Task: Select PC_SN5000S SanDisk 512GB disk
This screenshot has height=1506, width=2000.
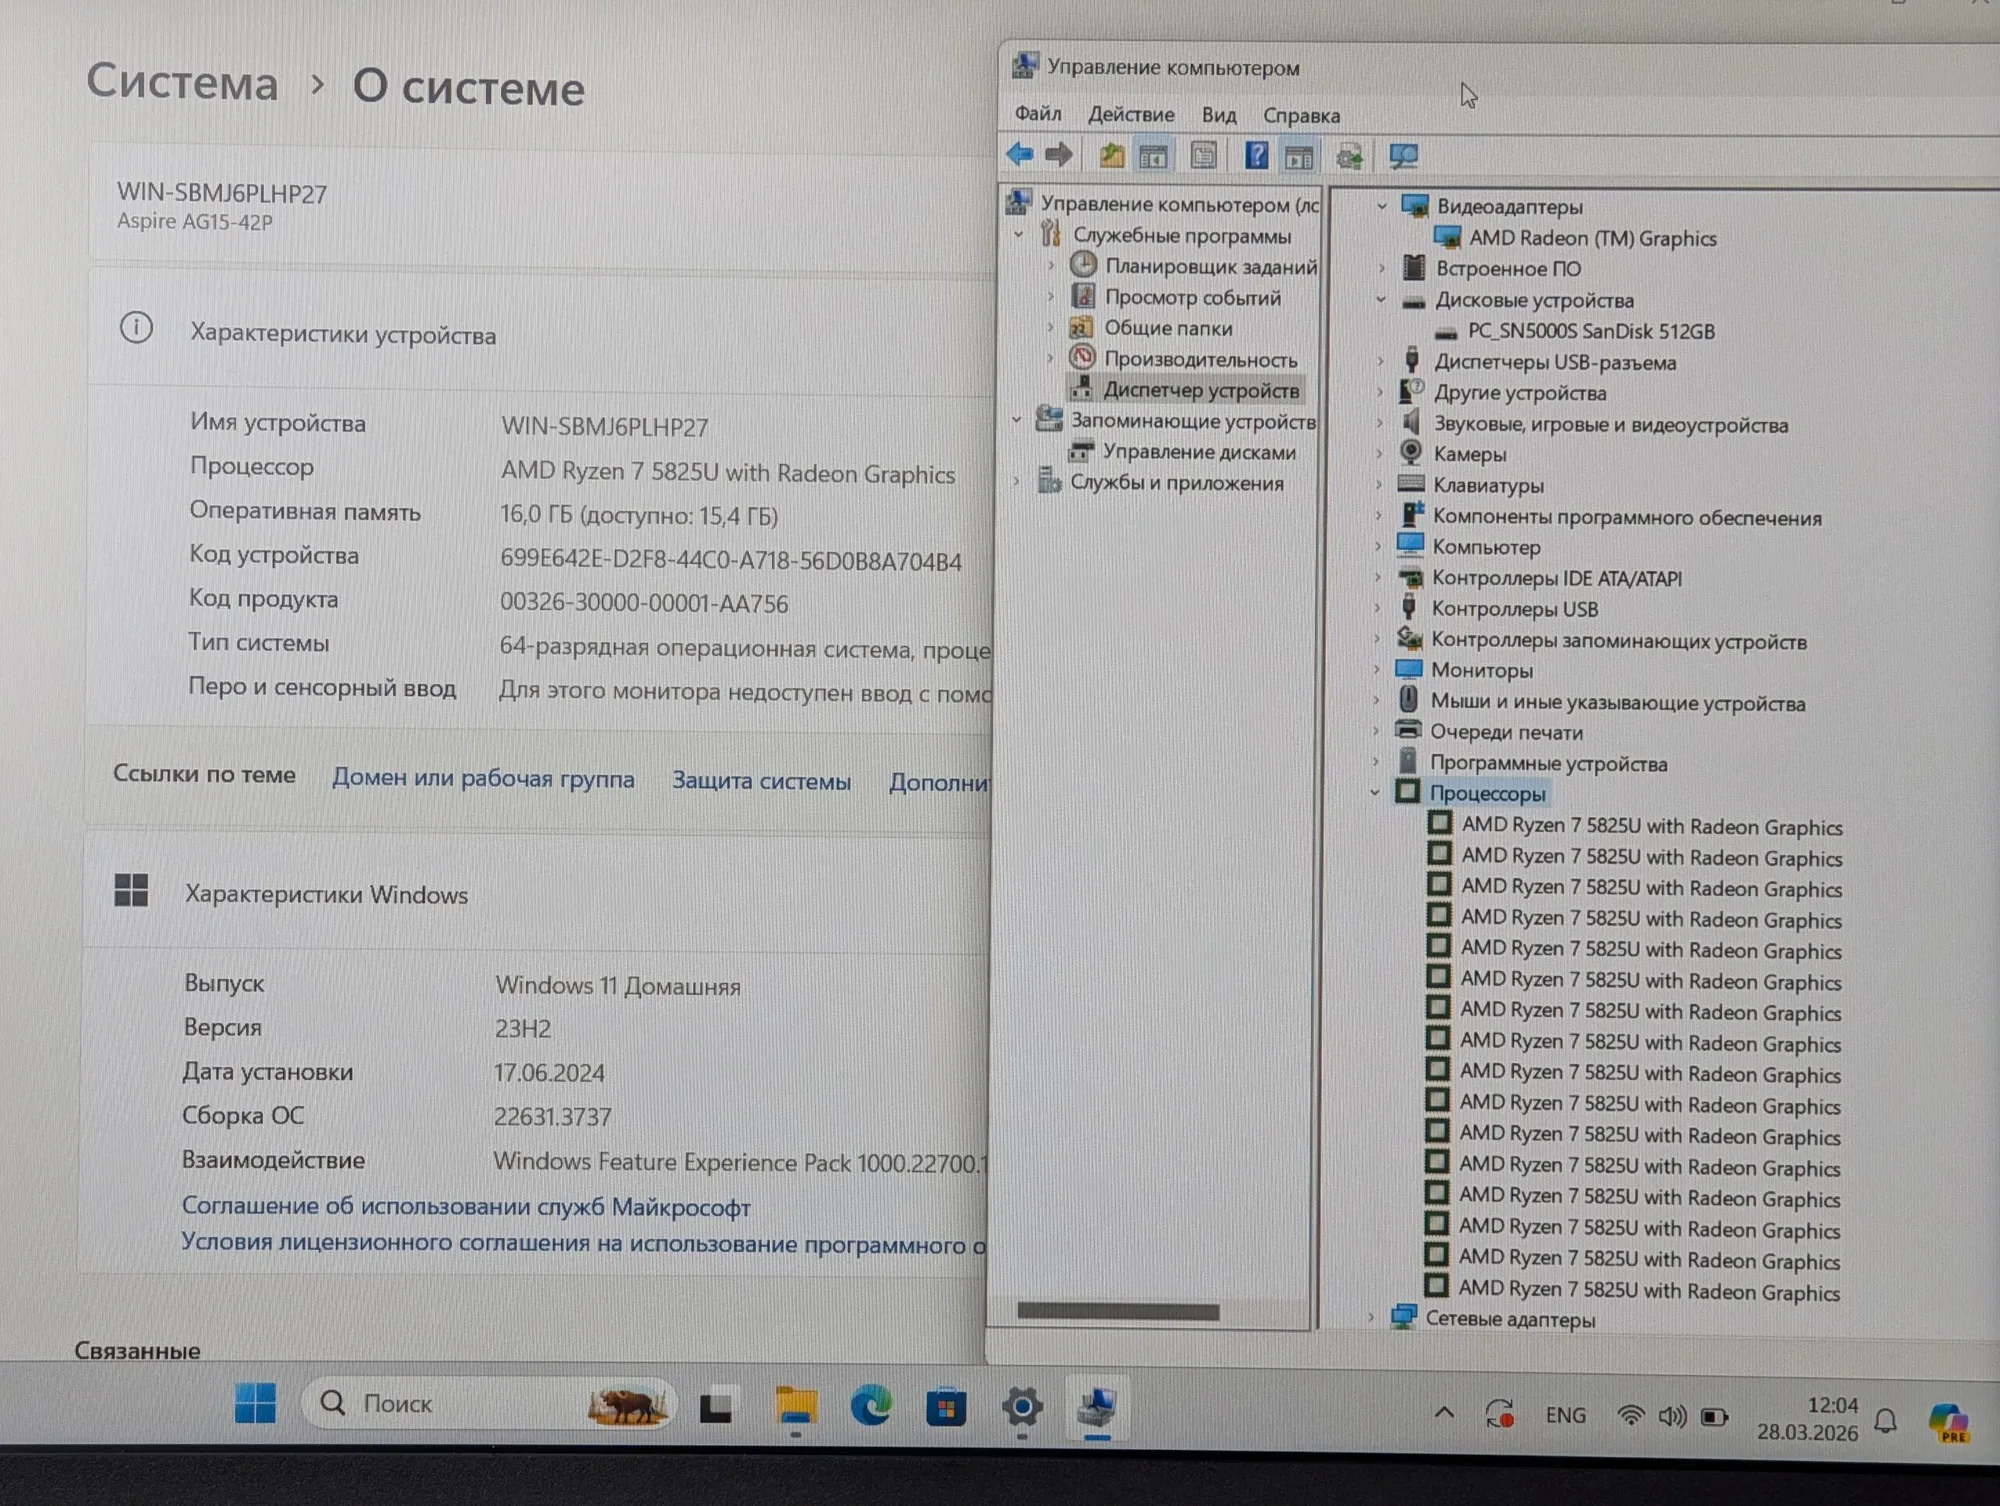Action: coord(1590,331)
